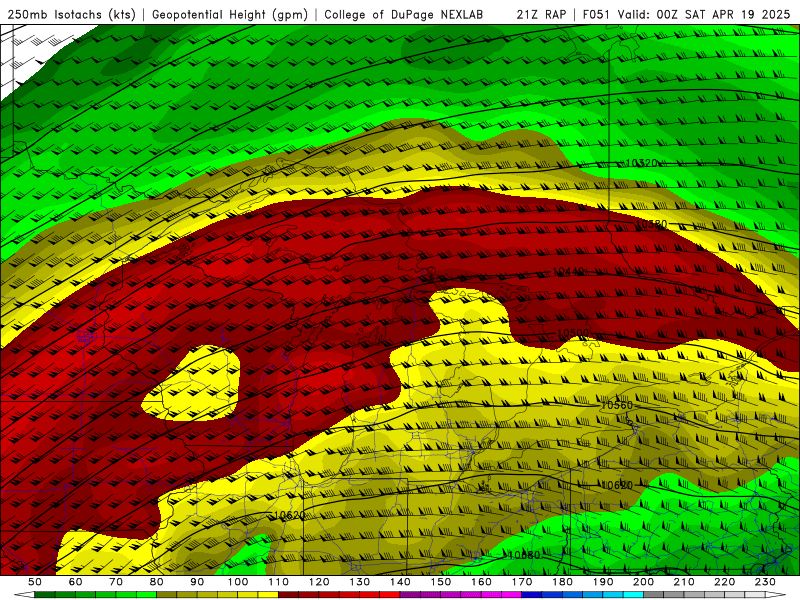Click the 'Geopotential Height (gpm)' title text
Viewport: 800px width, 600px height.
pos(230,15)
